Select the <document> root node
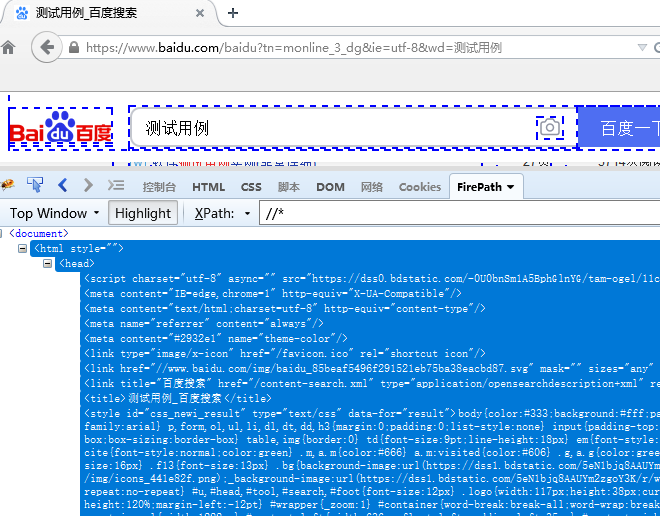660x516 pixels. click(x=38, y=233)
